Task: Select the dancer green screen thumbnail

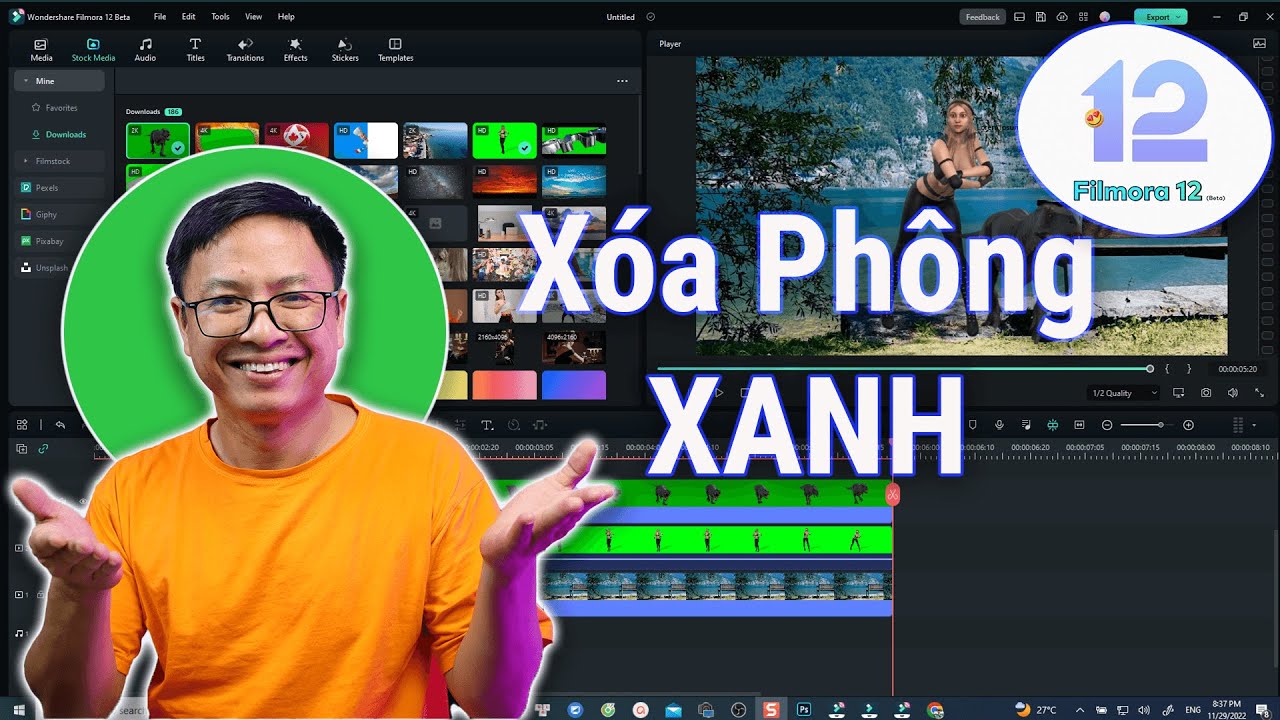Action: click(504, 141)
